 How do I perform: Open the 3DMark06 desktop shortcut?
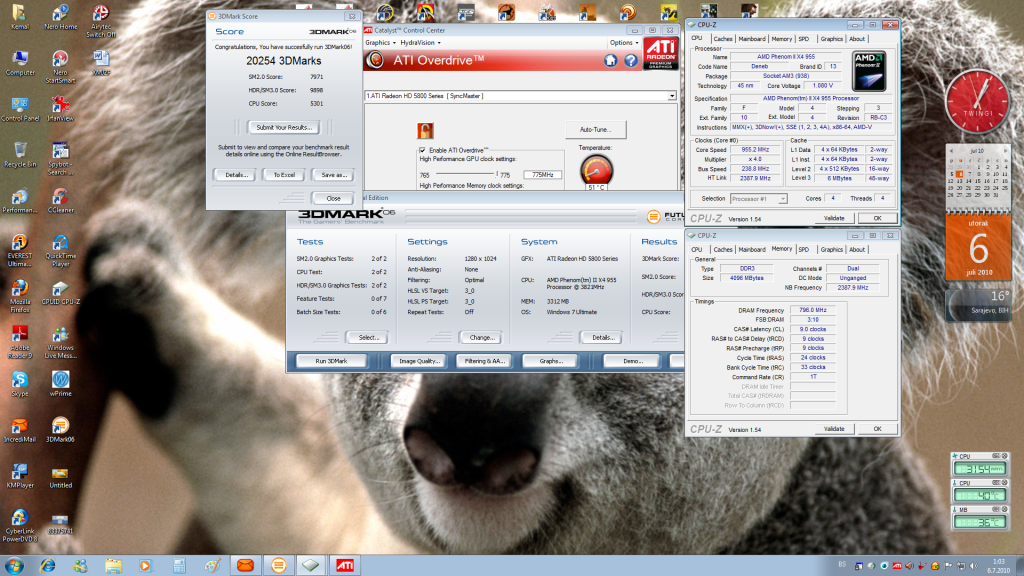tap(60, 430)
